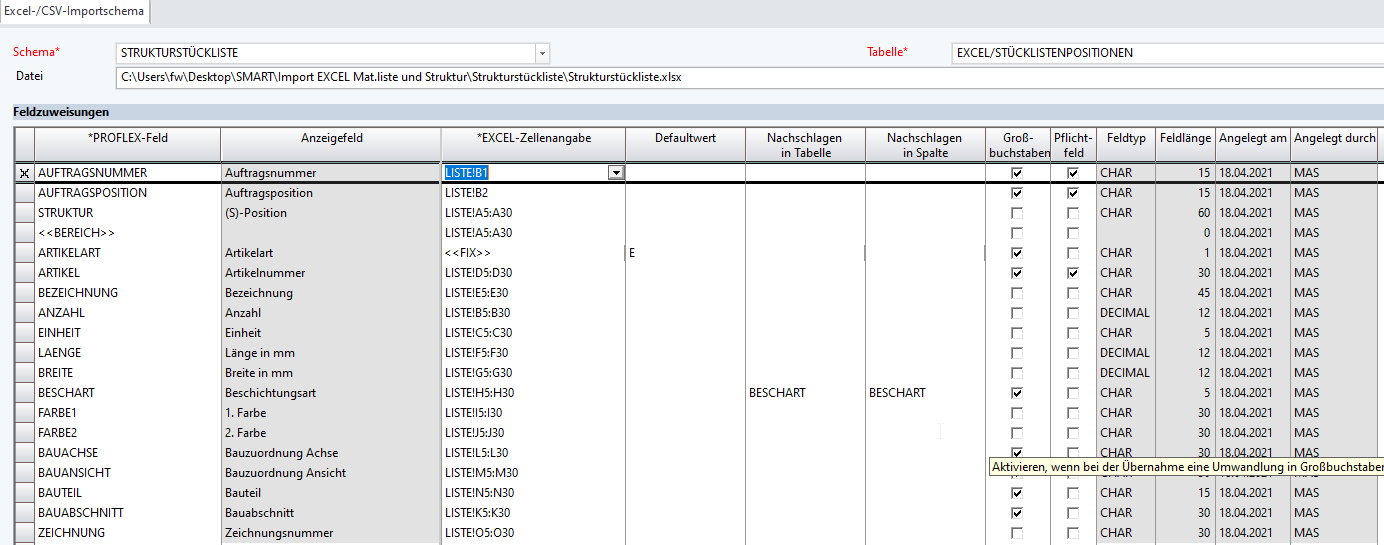Select the ZEICHNUNG field row
The image size is (1384, 545).
click(128, 533)
